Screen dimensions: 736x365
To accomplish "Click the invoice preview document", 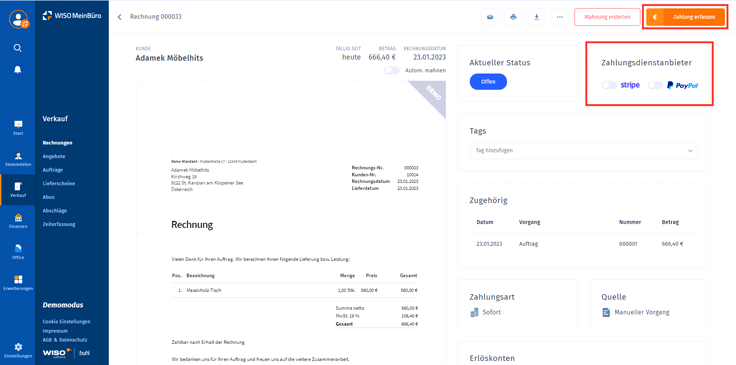I will (291, 222).
